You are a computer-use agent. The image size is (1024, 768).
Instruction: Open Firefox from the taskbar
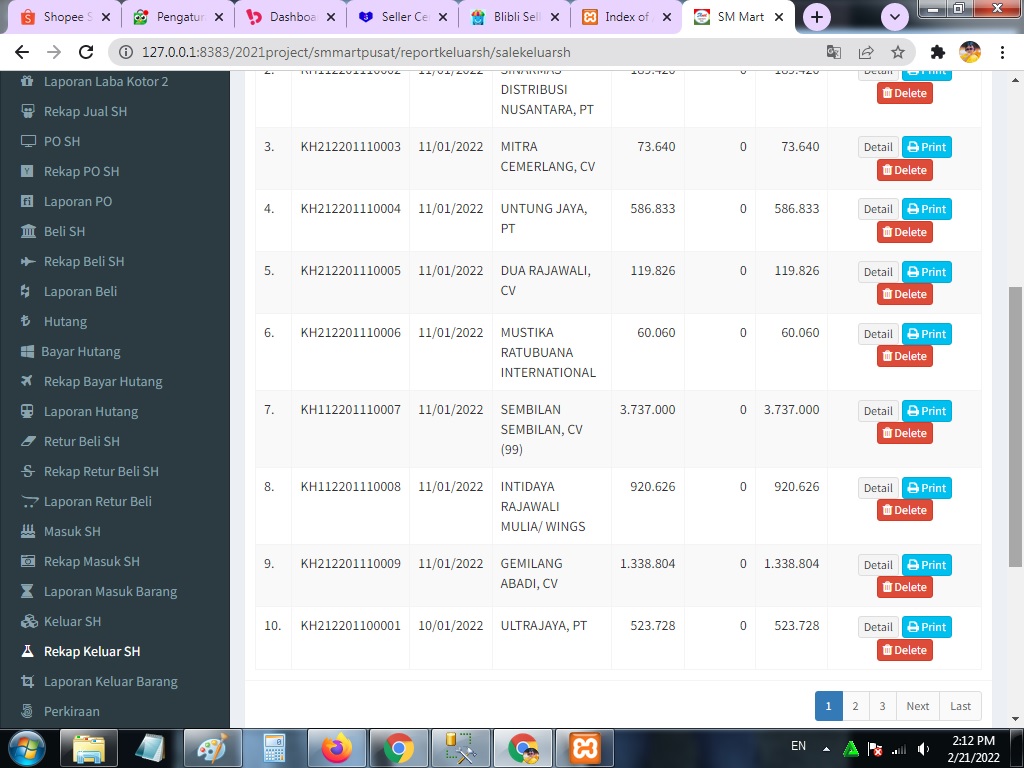(x=337, y=747)
